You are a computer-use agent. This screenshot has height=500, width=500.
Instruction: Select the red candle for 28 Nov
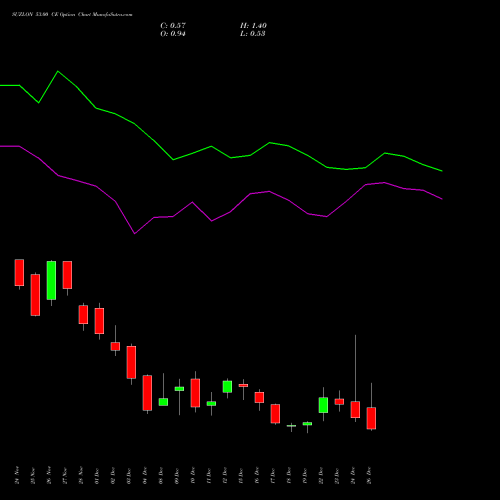tap(83, 314)
